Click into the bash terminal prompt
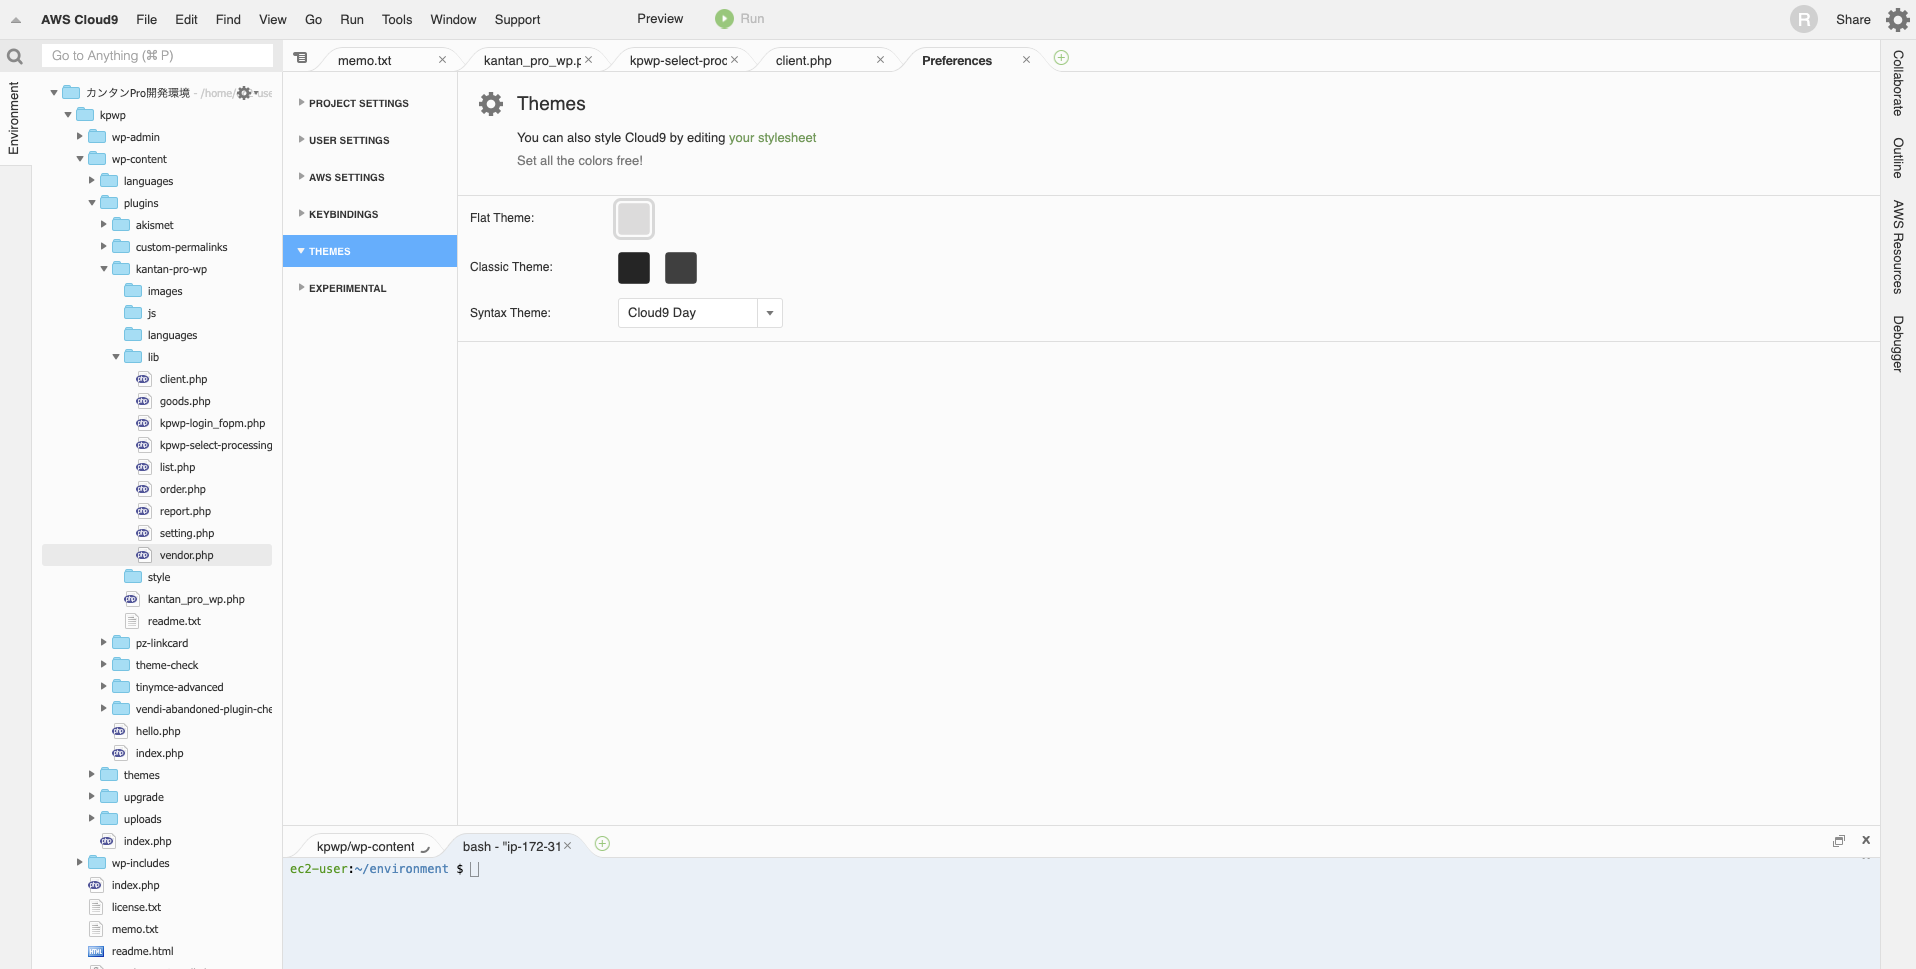The image size is (1916, 969). point(475,869)
